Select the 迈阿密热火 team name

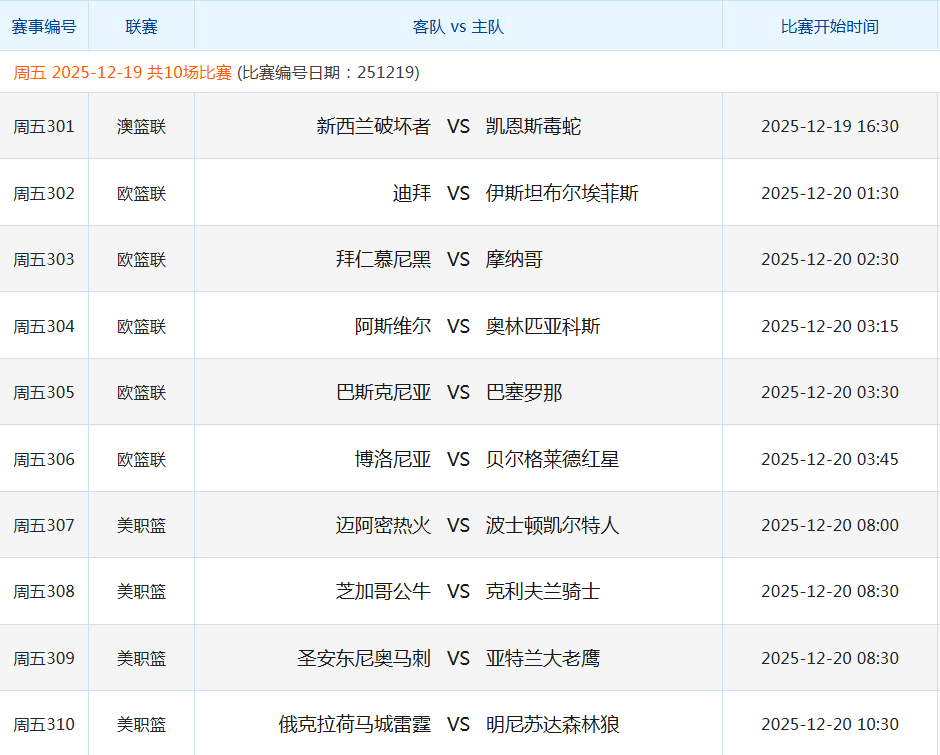pyautogui.click(x=388, y=524)
